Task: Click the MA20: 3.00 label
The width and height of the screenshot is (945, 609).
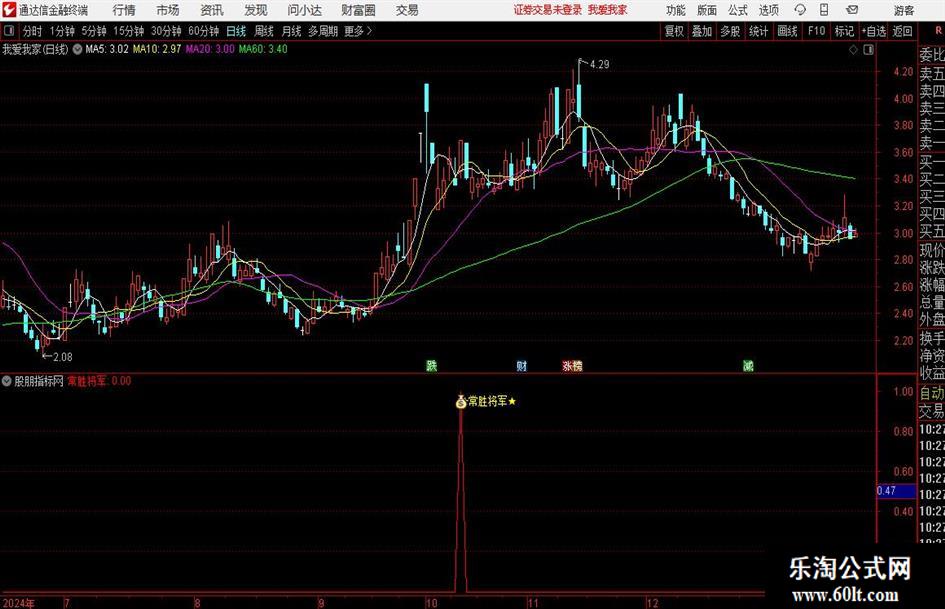Action: tap(210, 49)
